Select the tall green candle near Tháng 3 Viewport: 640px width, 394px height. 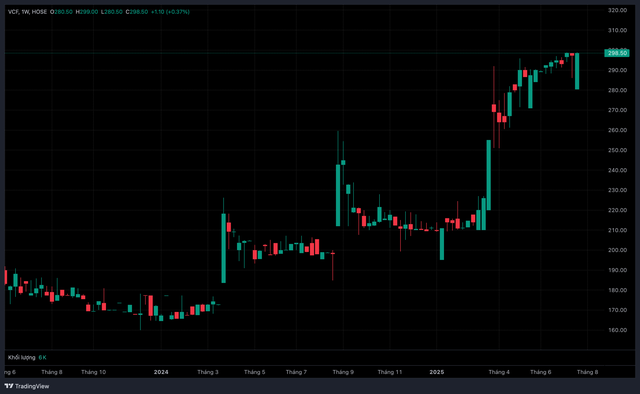point(224,248)
